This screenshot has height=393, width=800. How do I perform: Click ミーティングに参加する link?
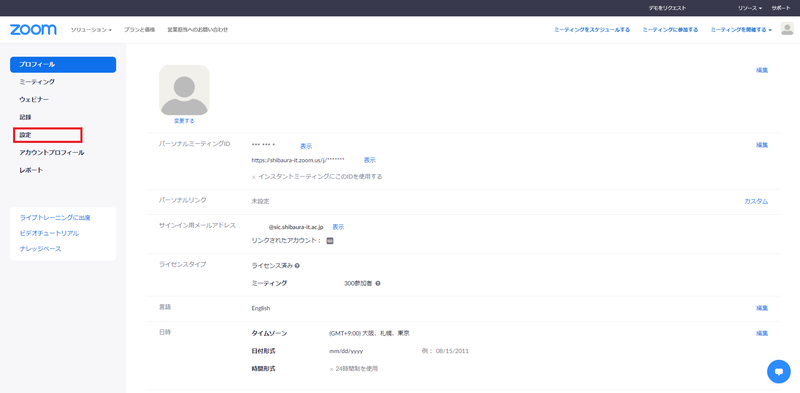click(670, 30)
